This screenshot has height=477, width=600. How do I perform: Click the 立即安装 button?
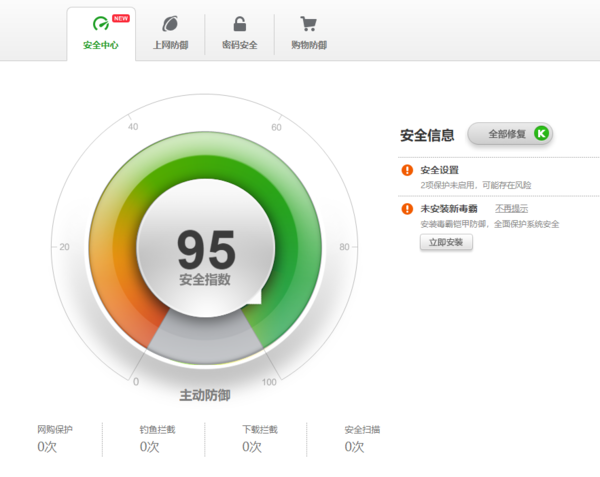446,242
